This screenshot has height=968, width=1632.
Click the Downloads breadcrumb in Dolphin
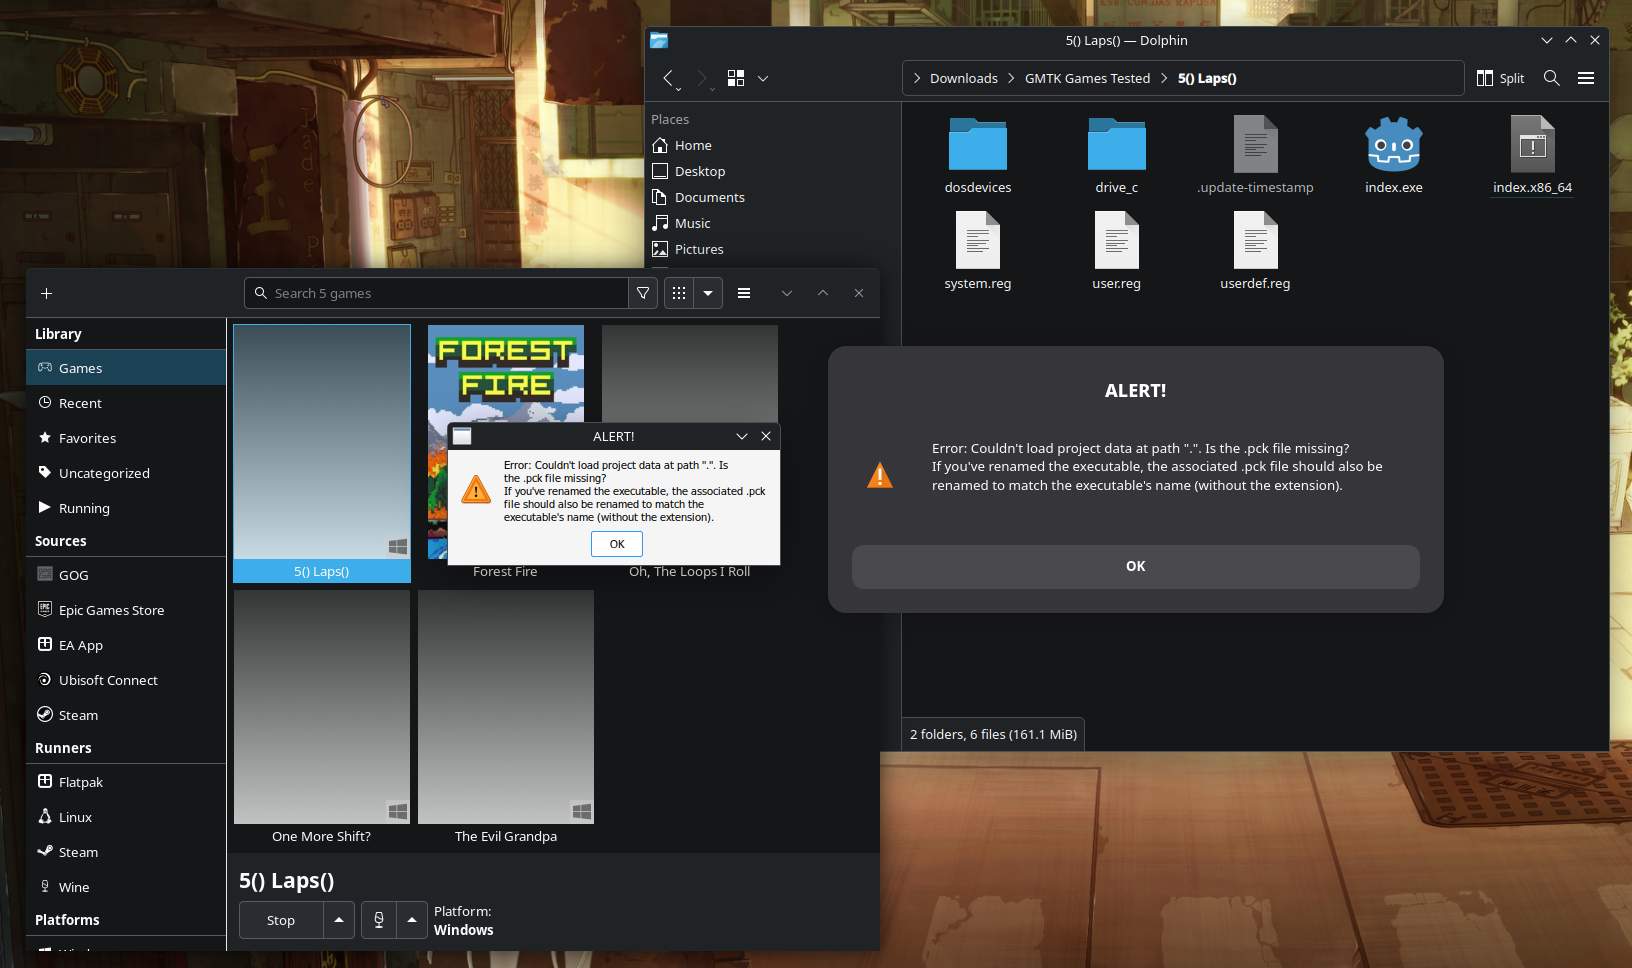(964, 78)
